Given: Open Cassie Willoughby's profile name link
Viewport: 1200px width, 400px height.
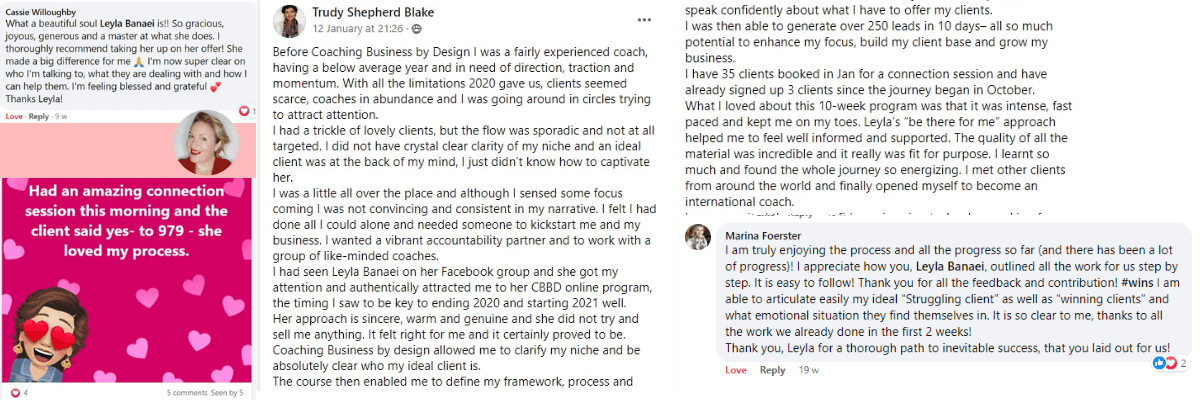Looking at the screenshot, I should coord(39,9).
